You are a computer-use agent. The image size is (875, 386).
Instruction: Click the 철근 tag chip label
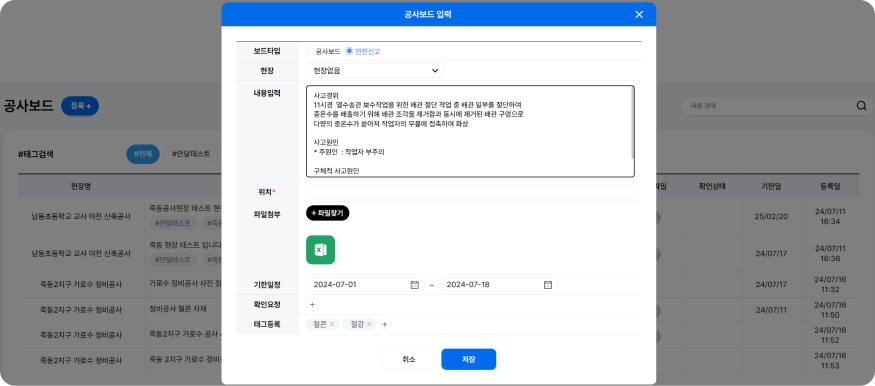320,324
